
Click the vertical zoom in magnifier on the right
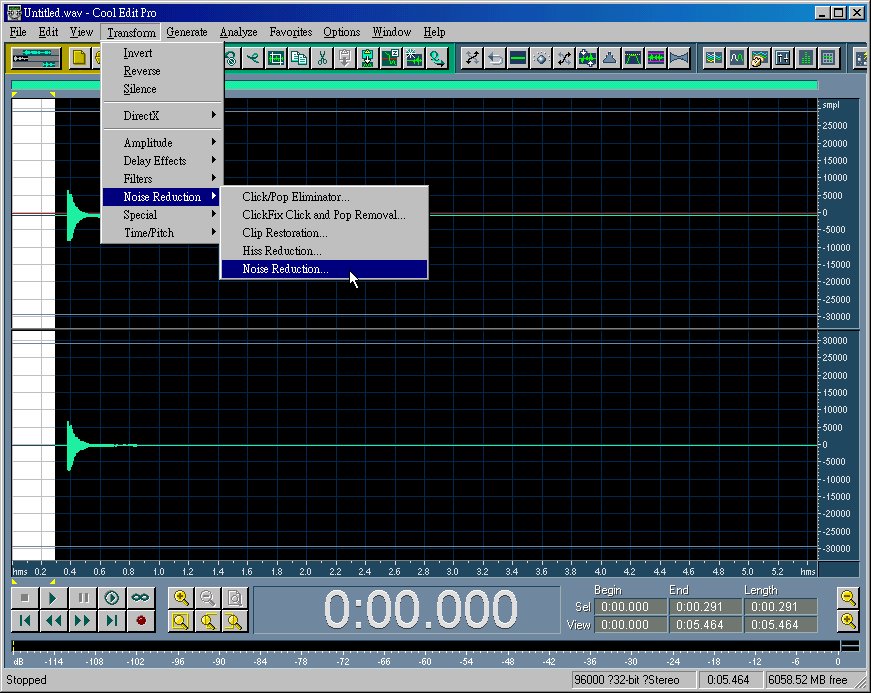click(x=848, y=621)
